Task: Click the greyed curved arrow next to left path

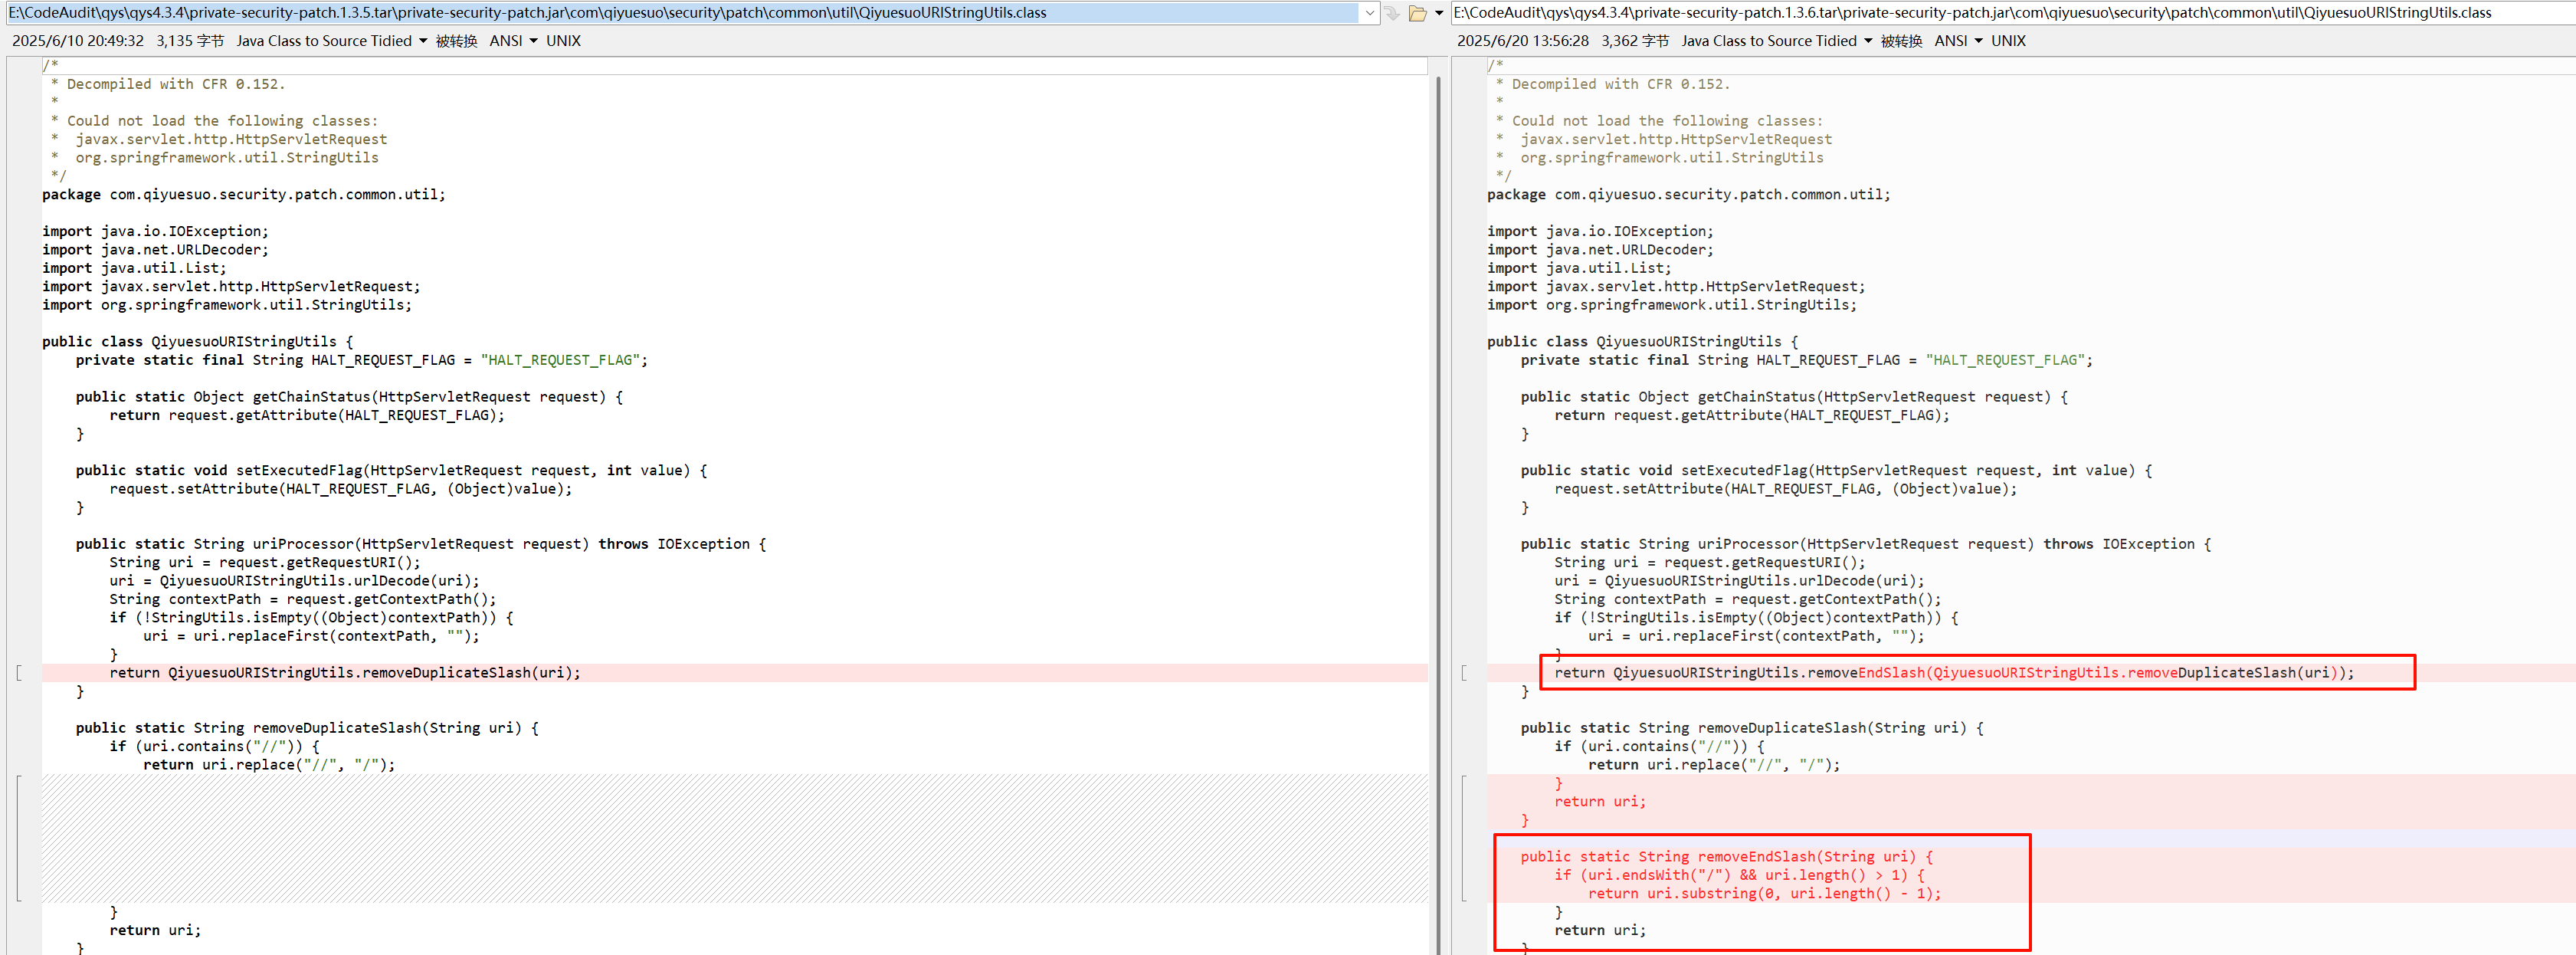Action: click(x=1392, y=13)
